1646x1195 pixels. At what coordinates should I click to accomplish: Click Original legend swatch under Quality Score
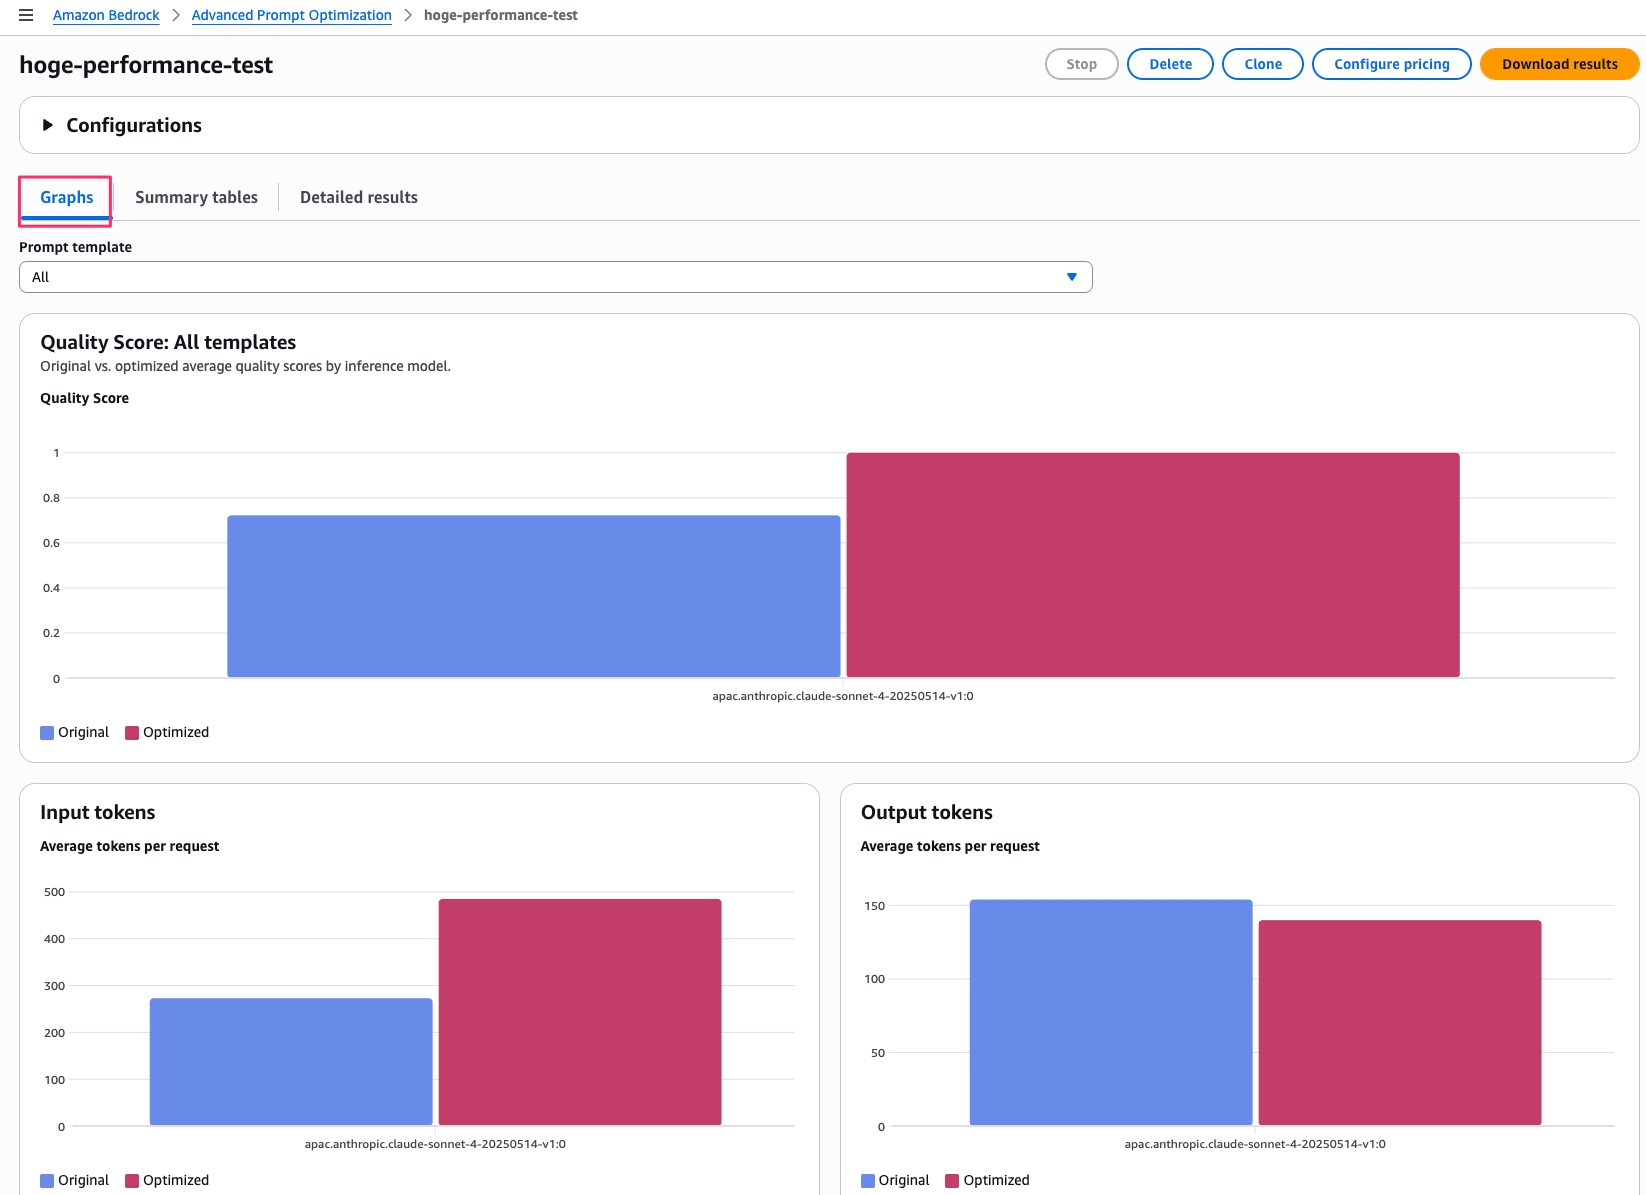pyautogui.click(x=47, y=733)
